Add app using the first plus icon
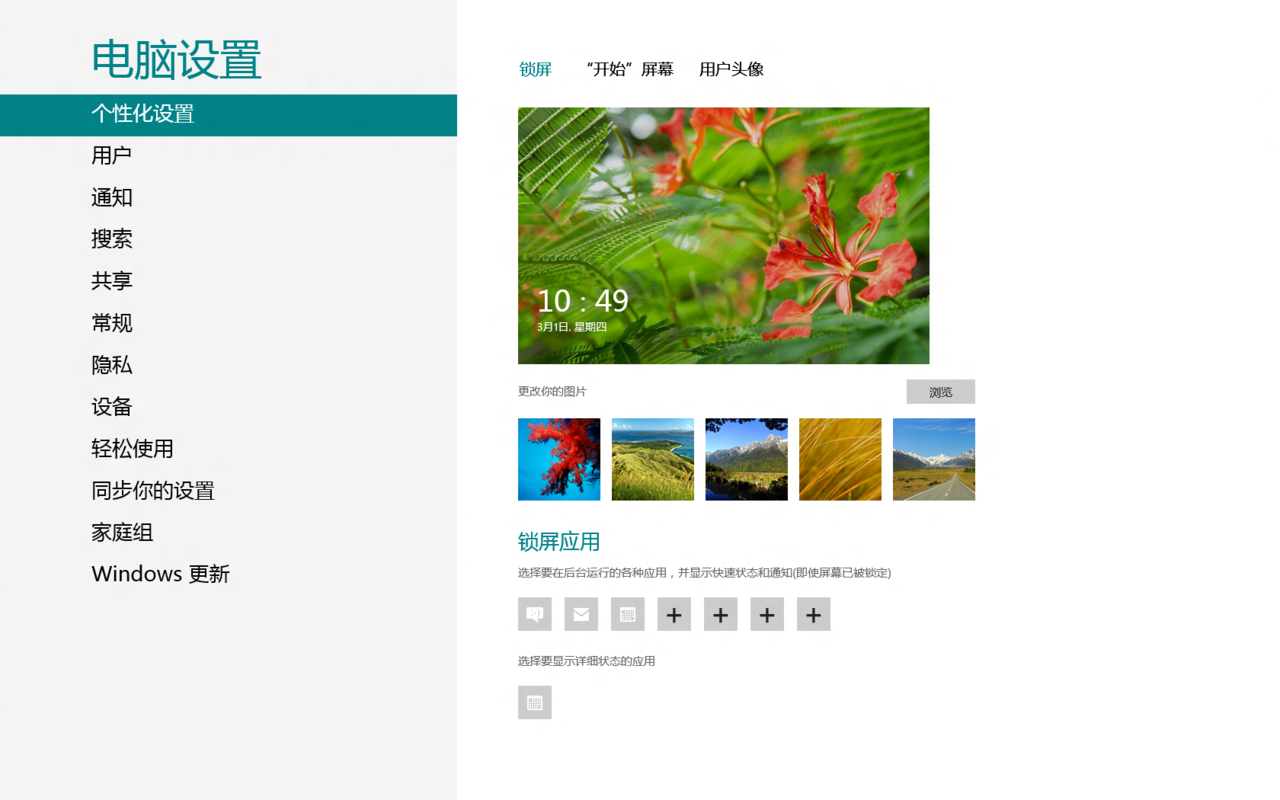The image size is (1280, 800). (x=674, y=614)
